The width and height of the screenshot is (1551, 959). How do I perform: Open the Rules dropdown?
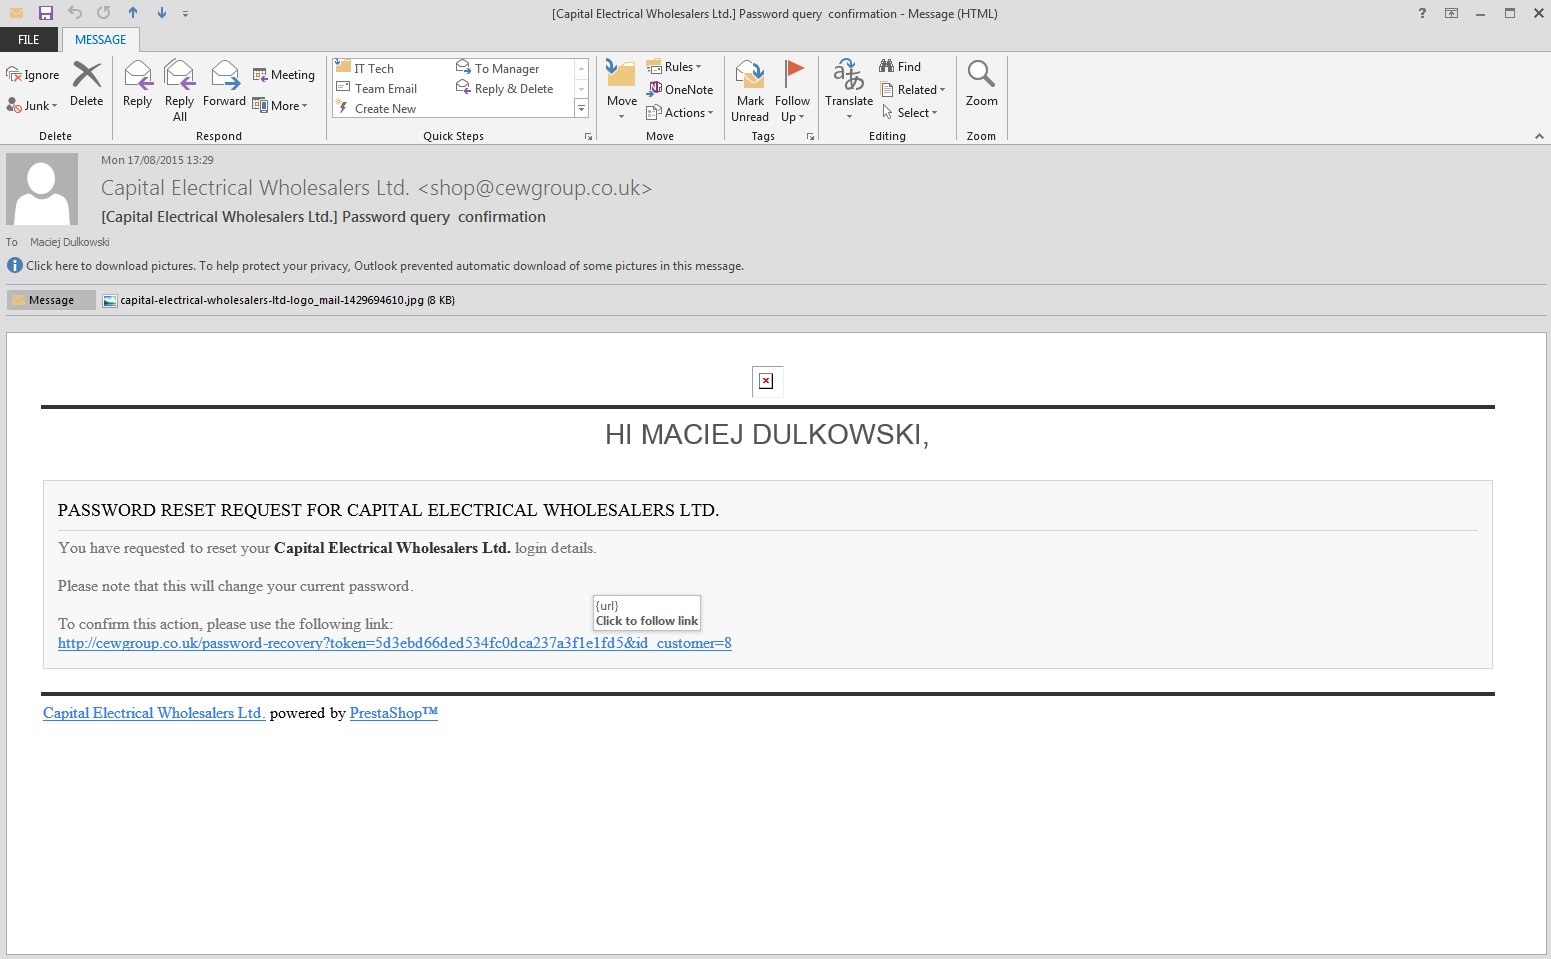675,67
